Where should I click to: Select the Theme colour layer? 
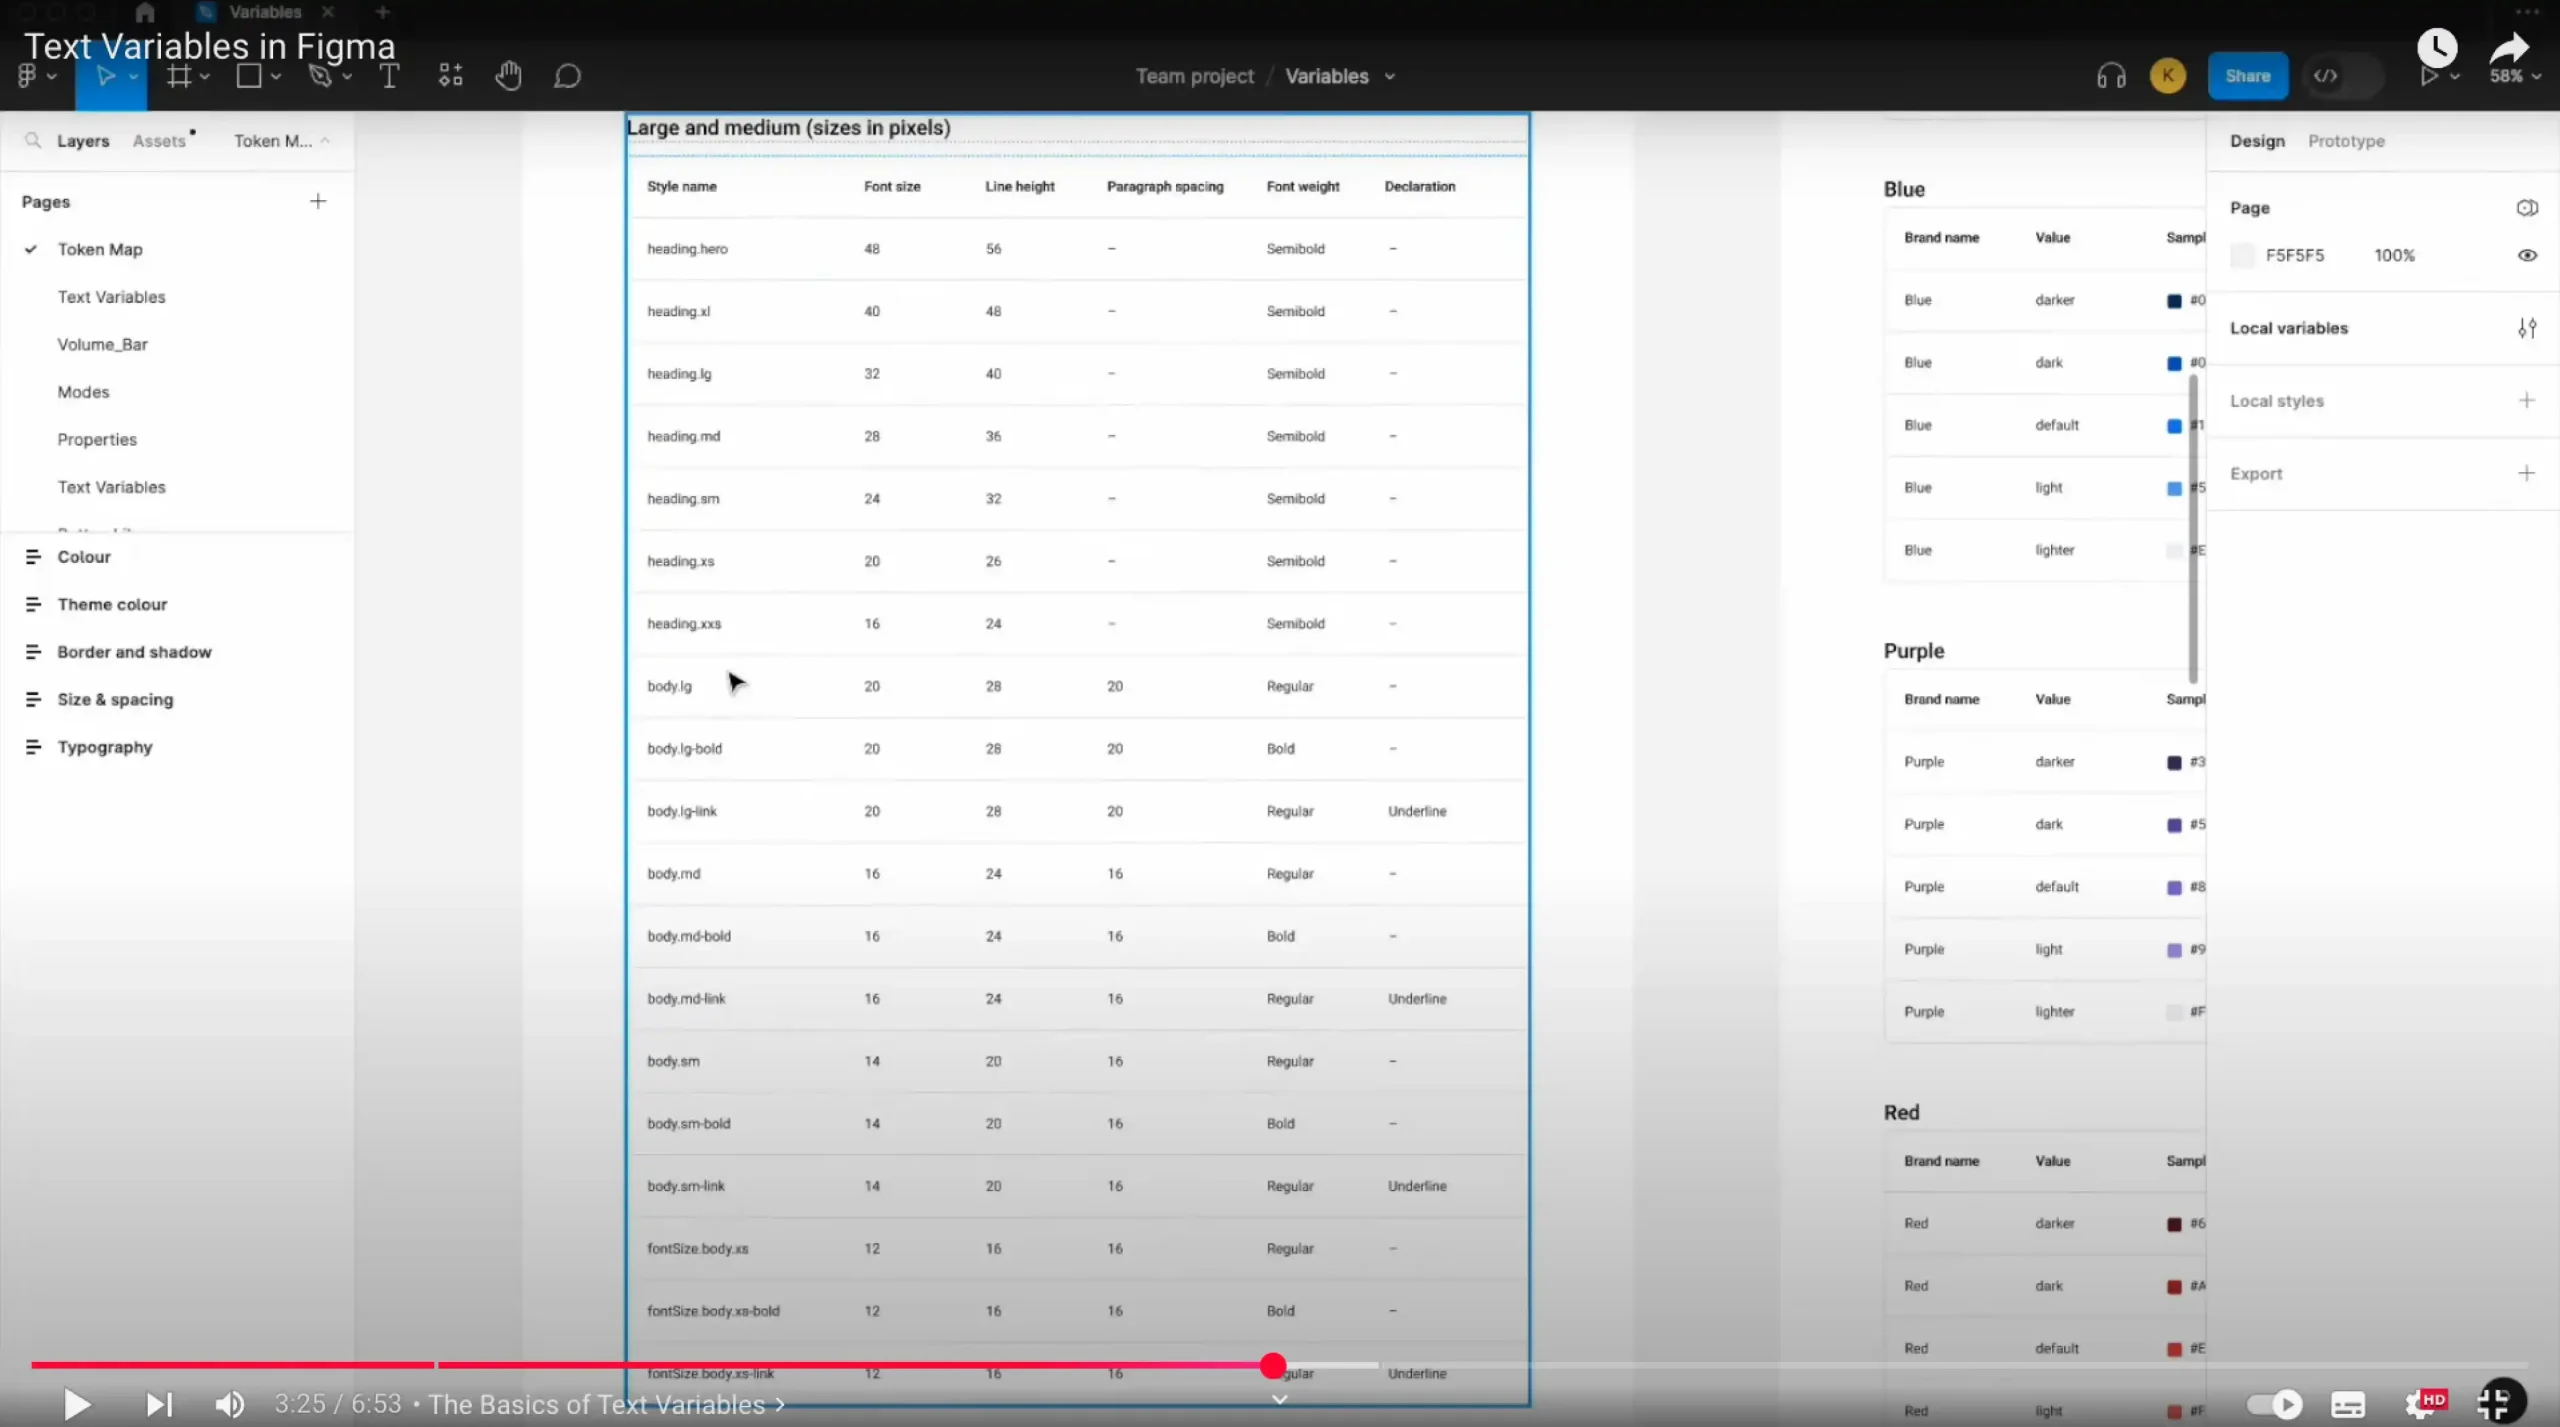112,605
